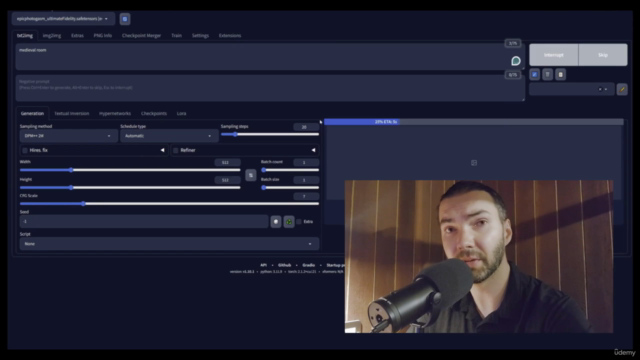
Task: Adjust the Batch size slider
Action: (290, 187)
